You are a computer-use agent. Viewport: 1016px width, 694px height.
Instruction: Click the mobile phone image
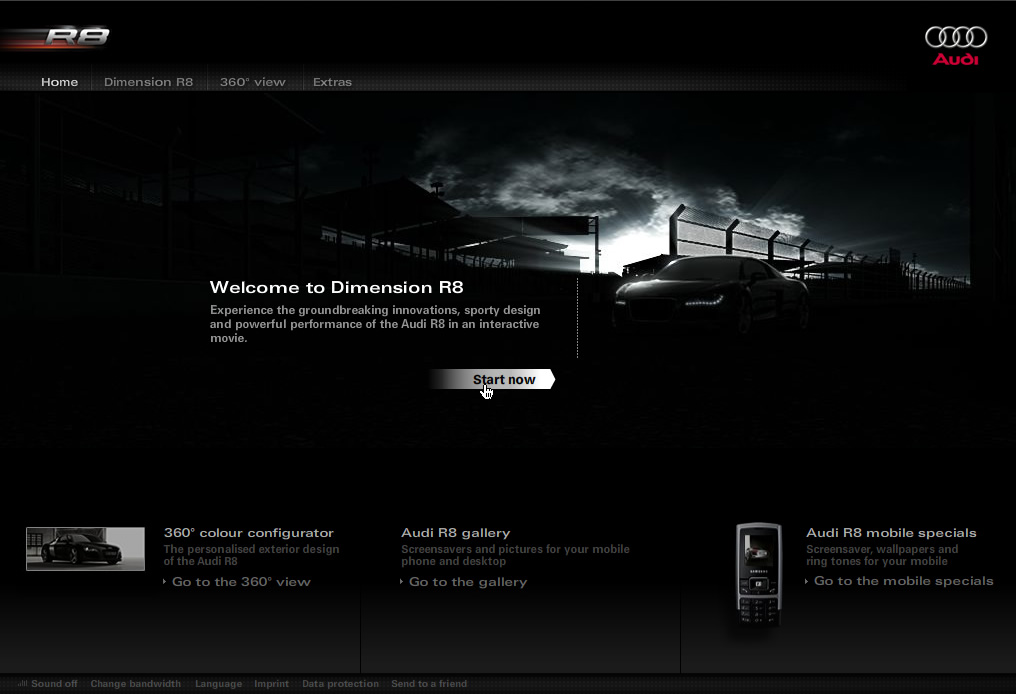[759, 574]
